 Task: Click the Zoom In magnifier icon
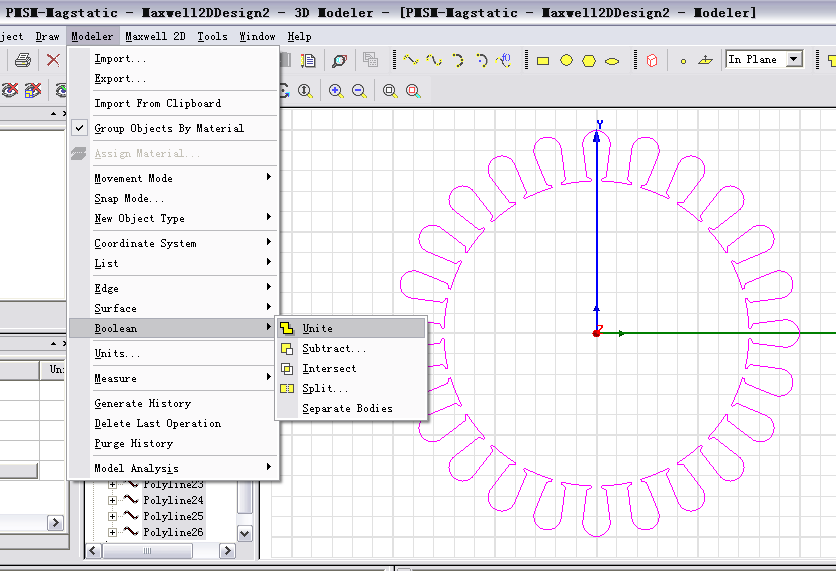[336, 91]
